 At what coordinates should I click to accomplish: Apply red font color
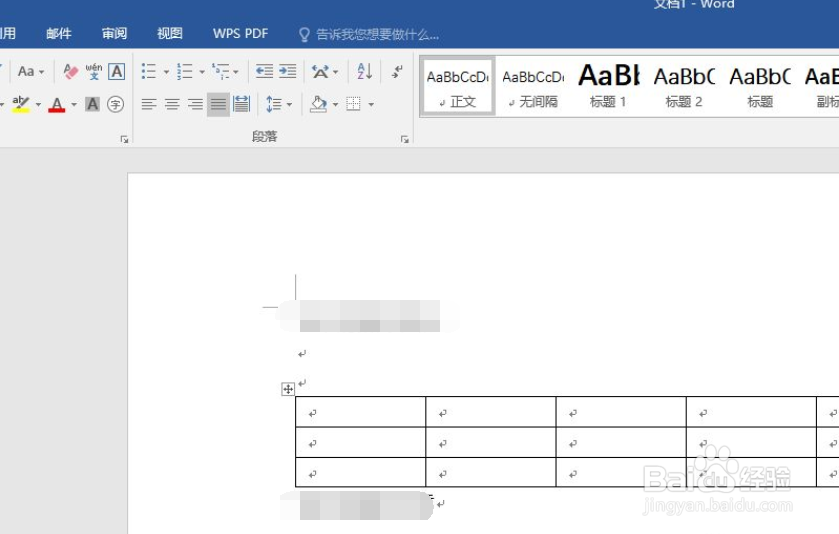(x=57, y=104)
